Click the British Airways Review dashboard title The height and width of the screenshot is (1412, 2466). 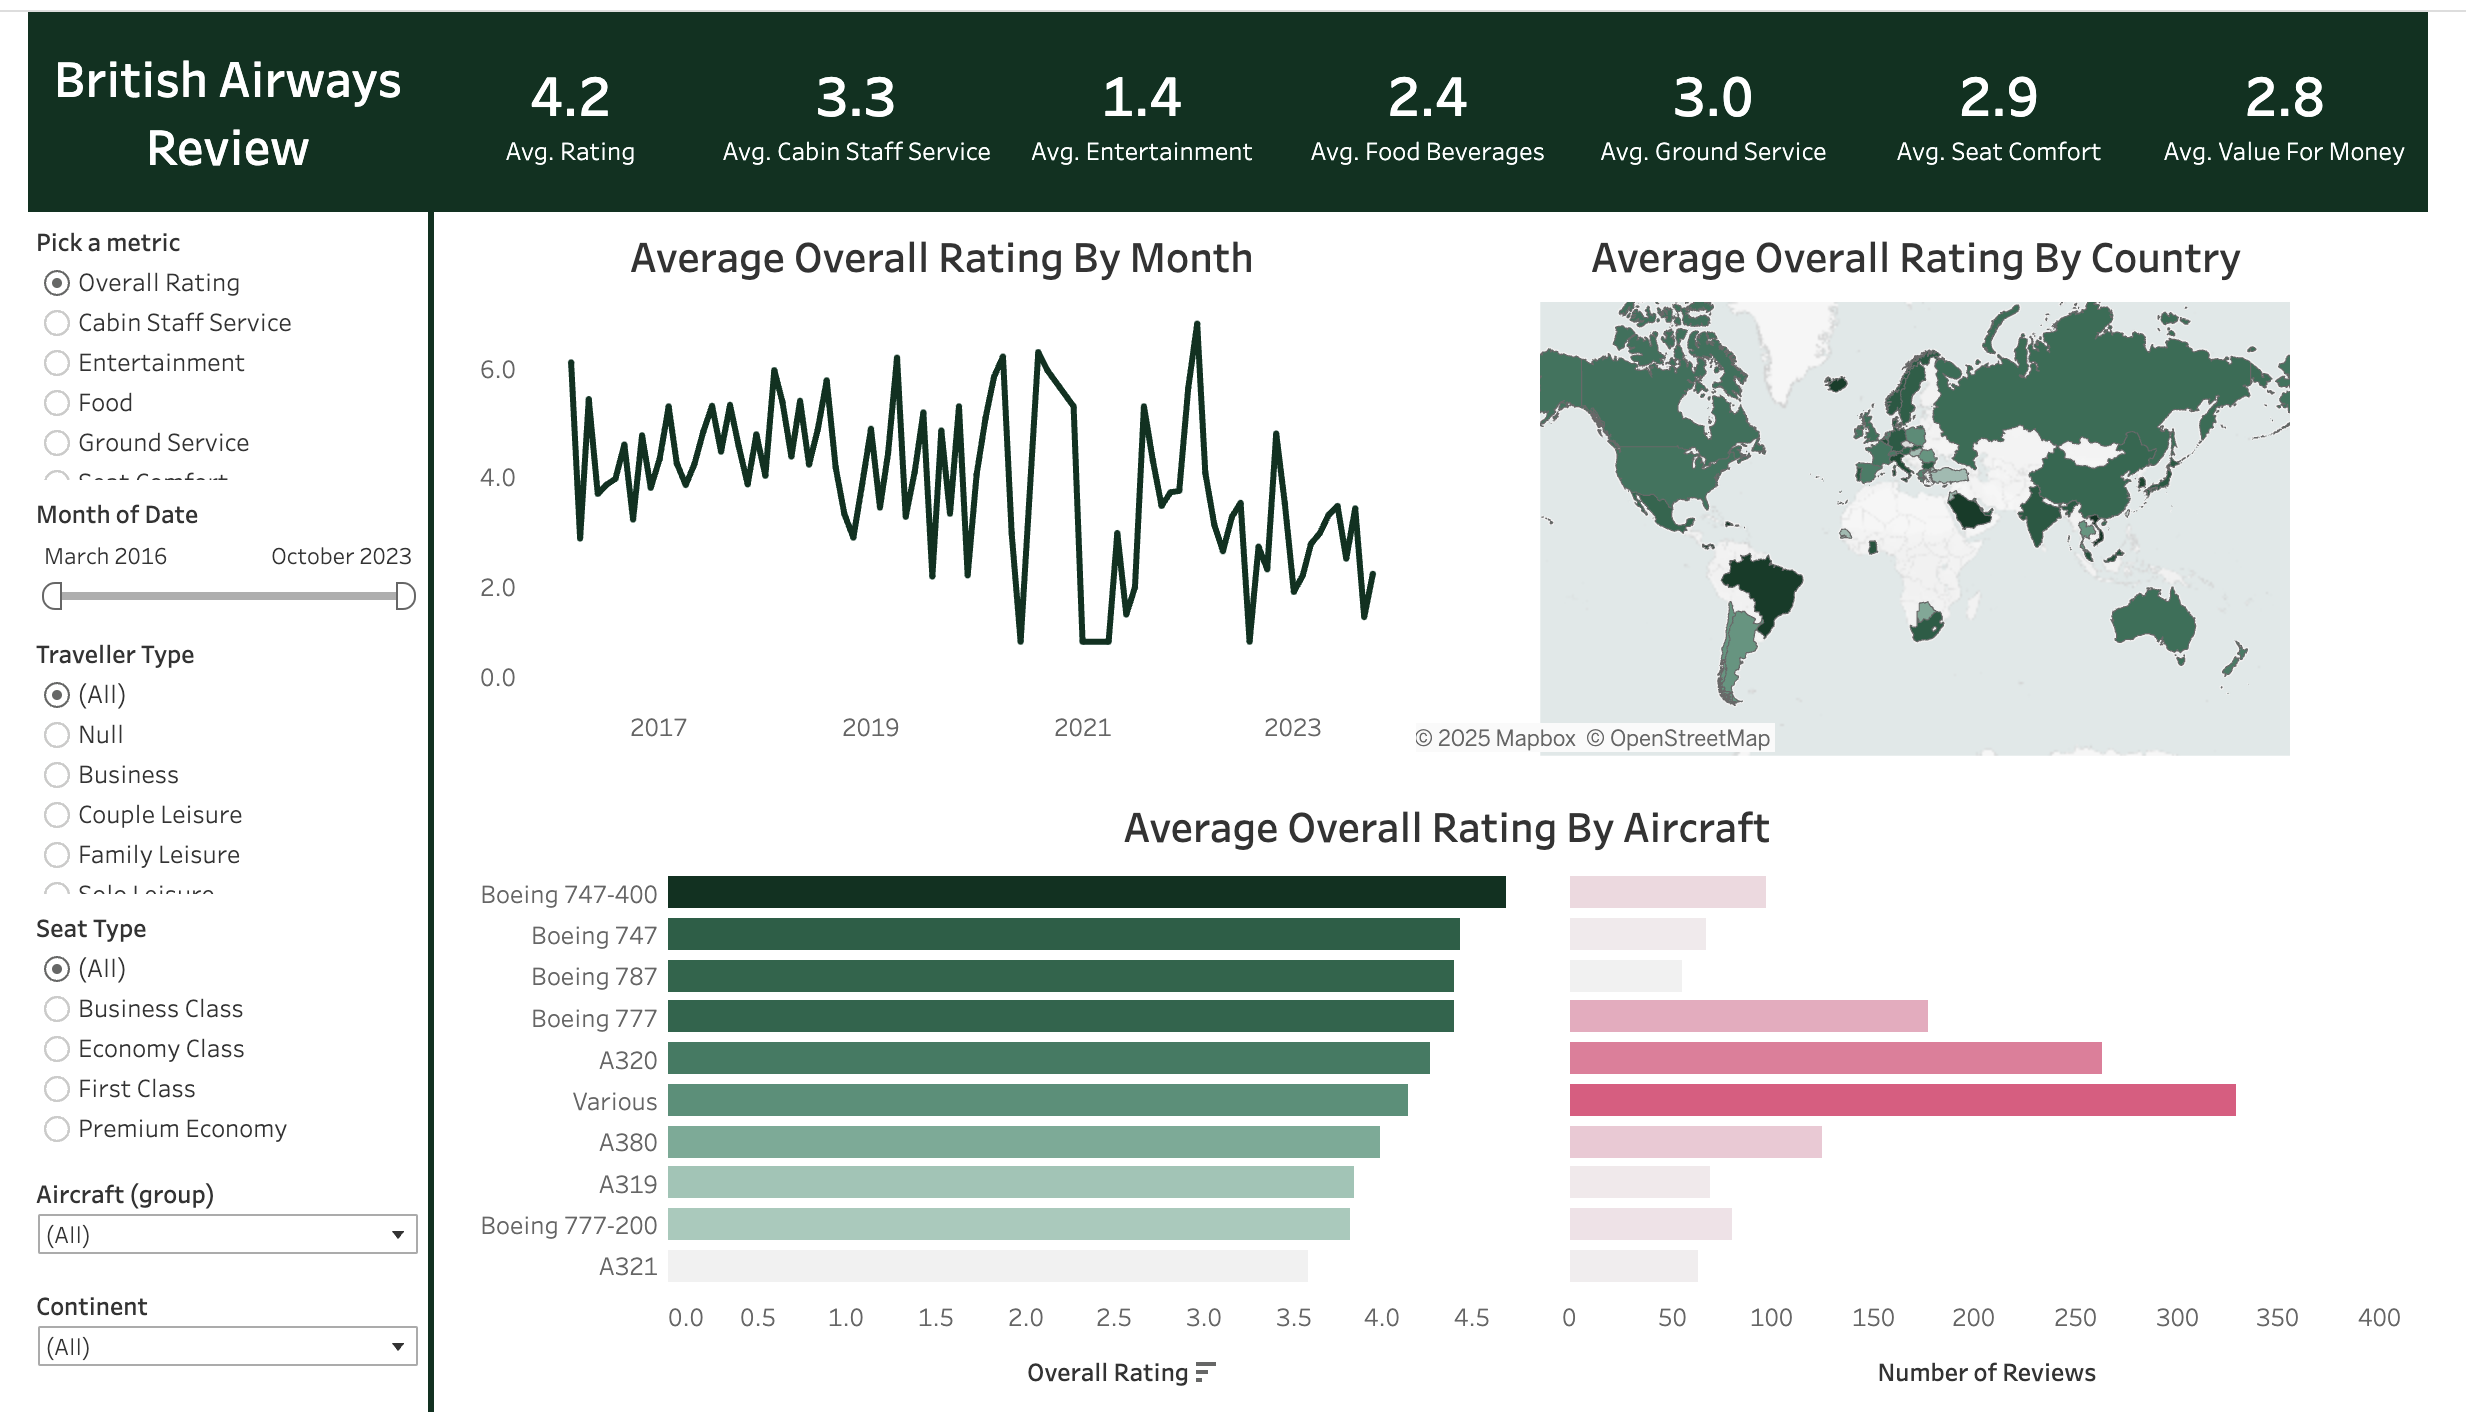tap(228, 114)
